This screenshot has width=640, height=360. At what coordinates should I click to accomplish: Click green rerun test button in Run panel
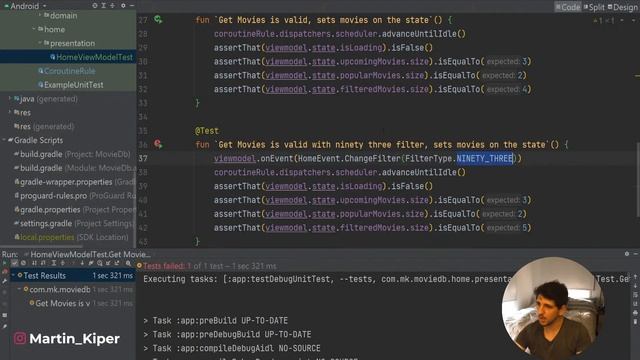(5, 263)
